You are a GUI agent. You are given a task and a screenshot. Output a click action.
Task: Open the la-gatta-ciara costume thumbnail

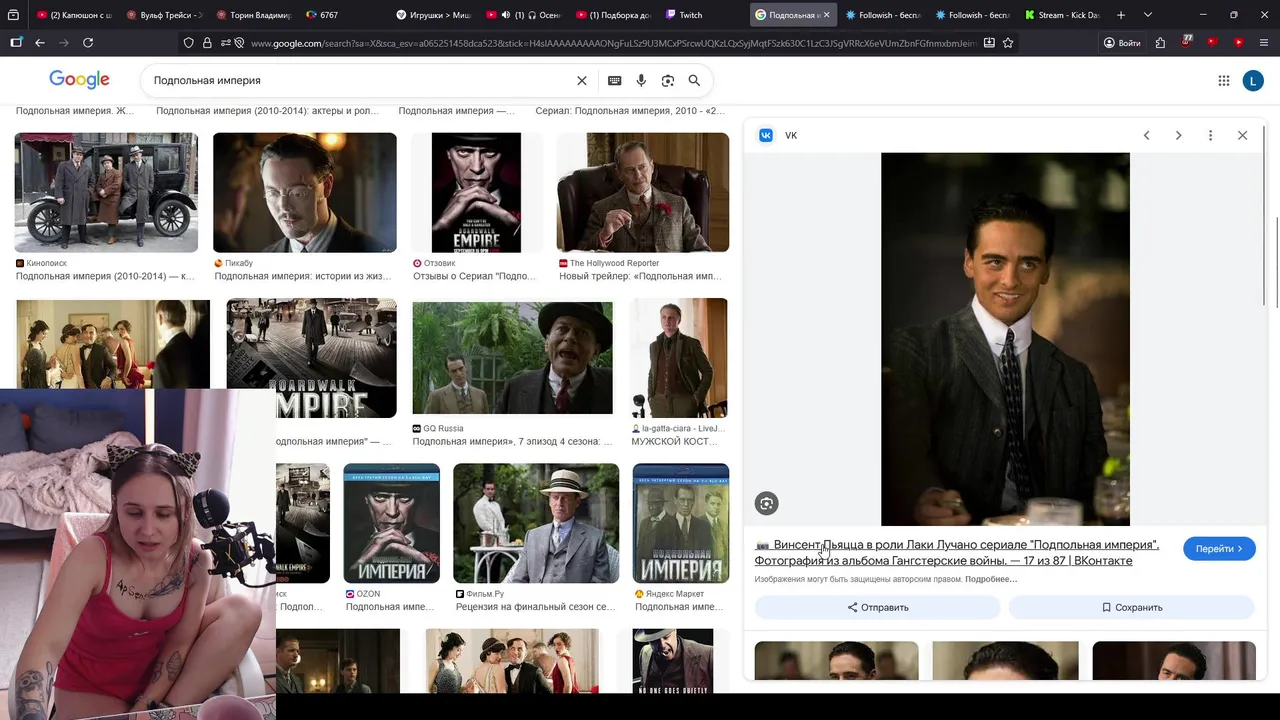coord(679,358)
